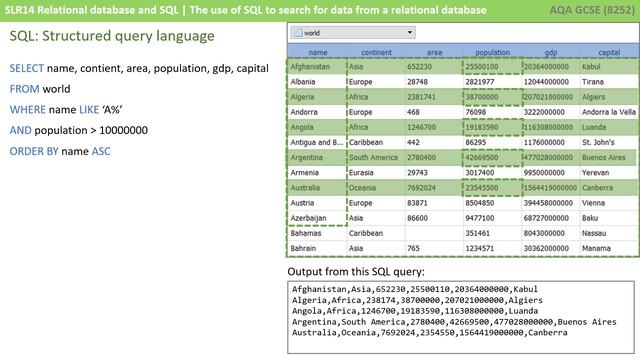Viewport: 640px width, 360px height.
Task: Click the Antigua and B... name cell
Action: click(318, 142)
